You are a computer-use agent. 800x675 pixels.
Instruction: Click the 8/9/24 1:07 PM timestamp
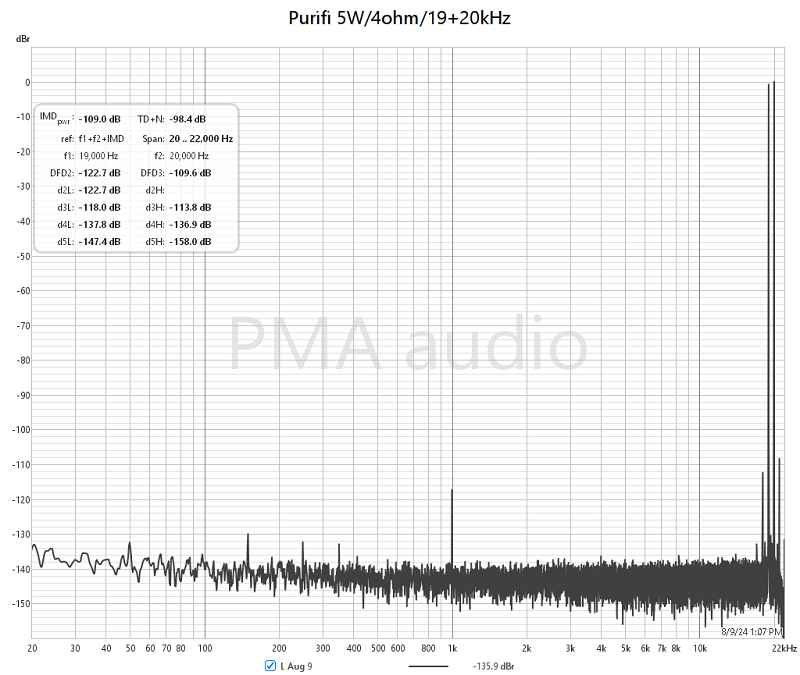coord(752,632)
